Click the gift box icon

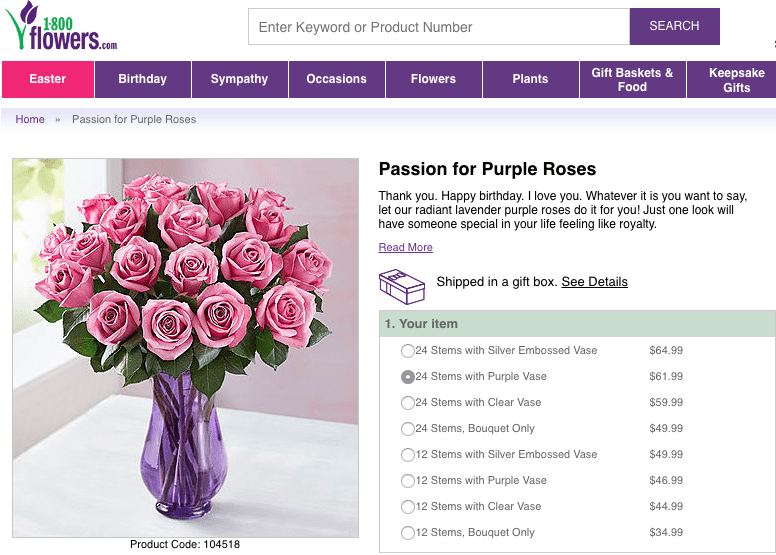402,286
